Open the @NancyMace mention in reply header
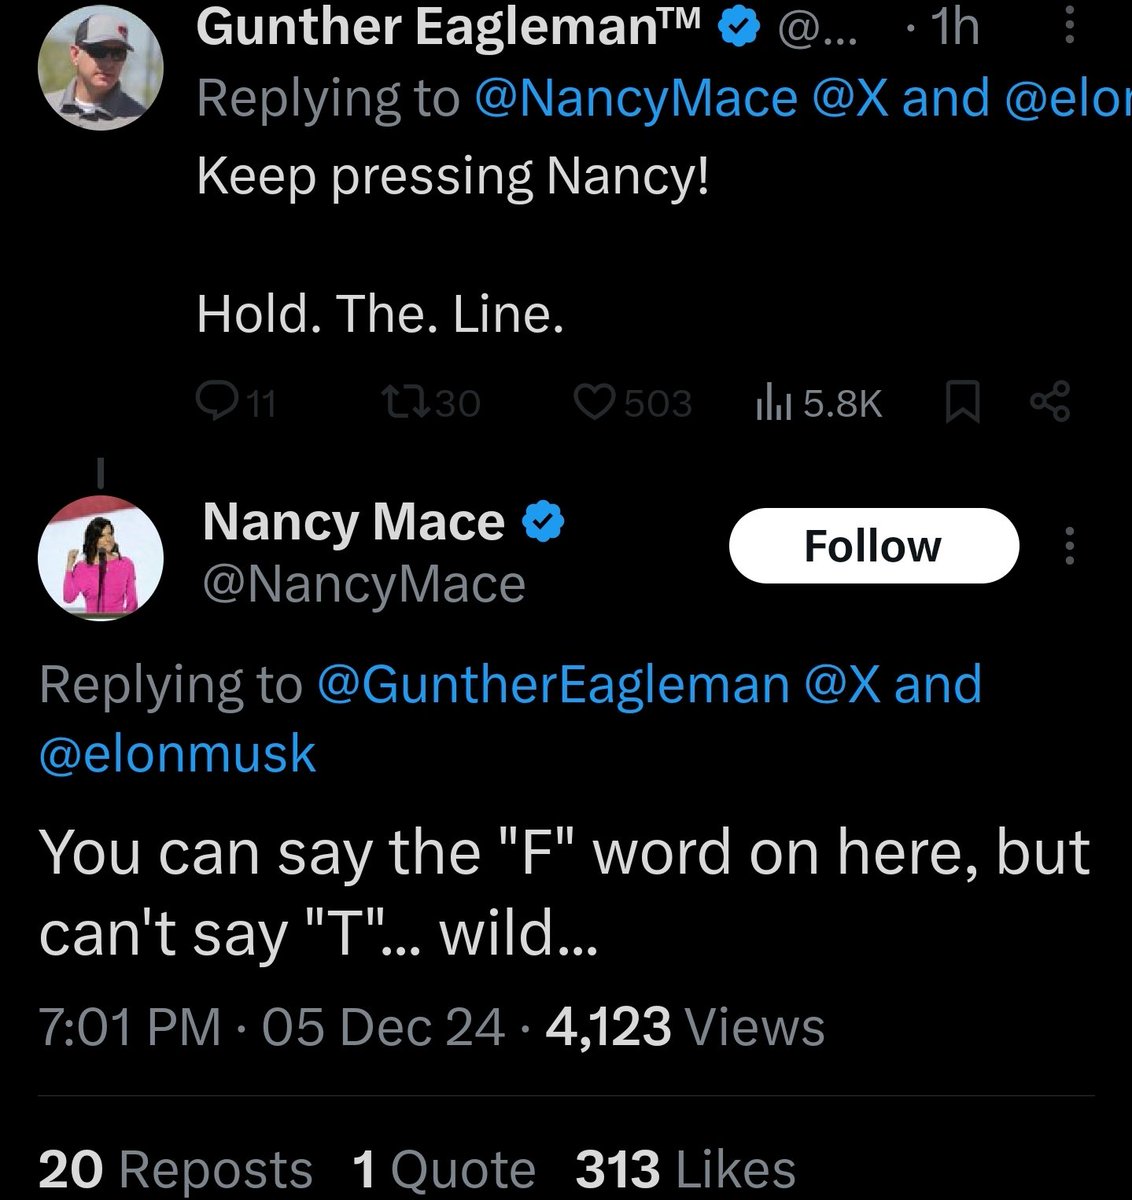Image resolution: width=1132 pixels, height=1200 pixels. (635, 98)
